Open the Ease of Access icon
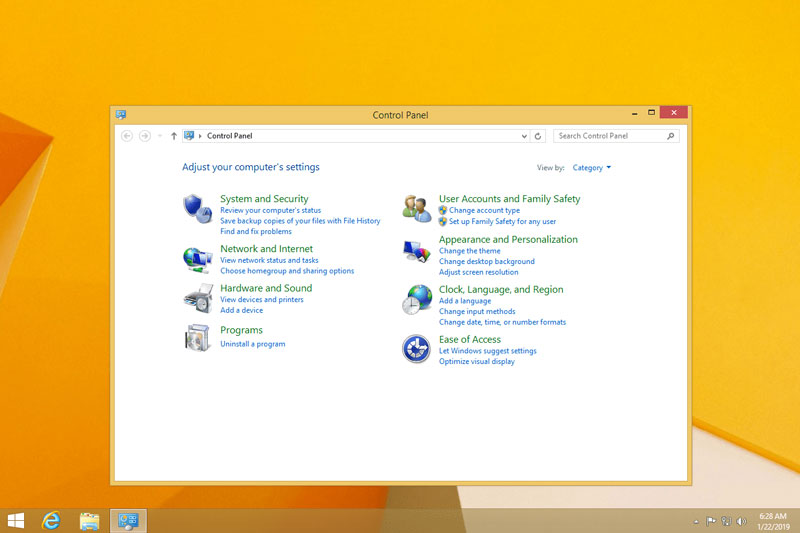The width and height of the screenshot is (800, 533). point(416,349)
